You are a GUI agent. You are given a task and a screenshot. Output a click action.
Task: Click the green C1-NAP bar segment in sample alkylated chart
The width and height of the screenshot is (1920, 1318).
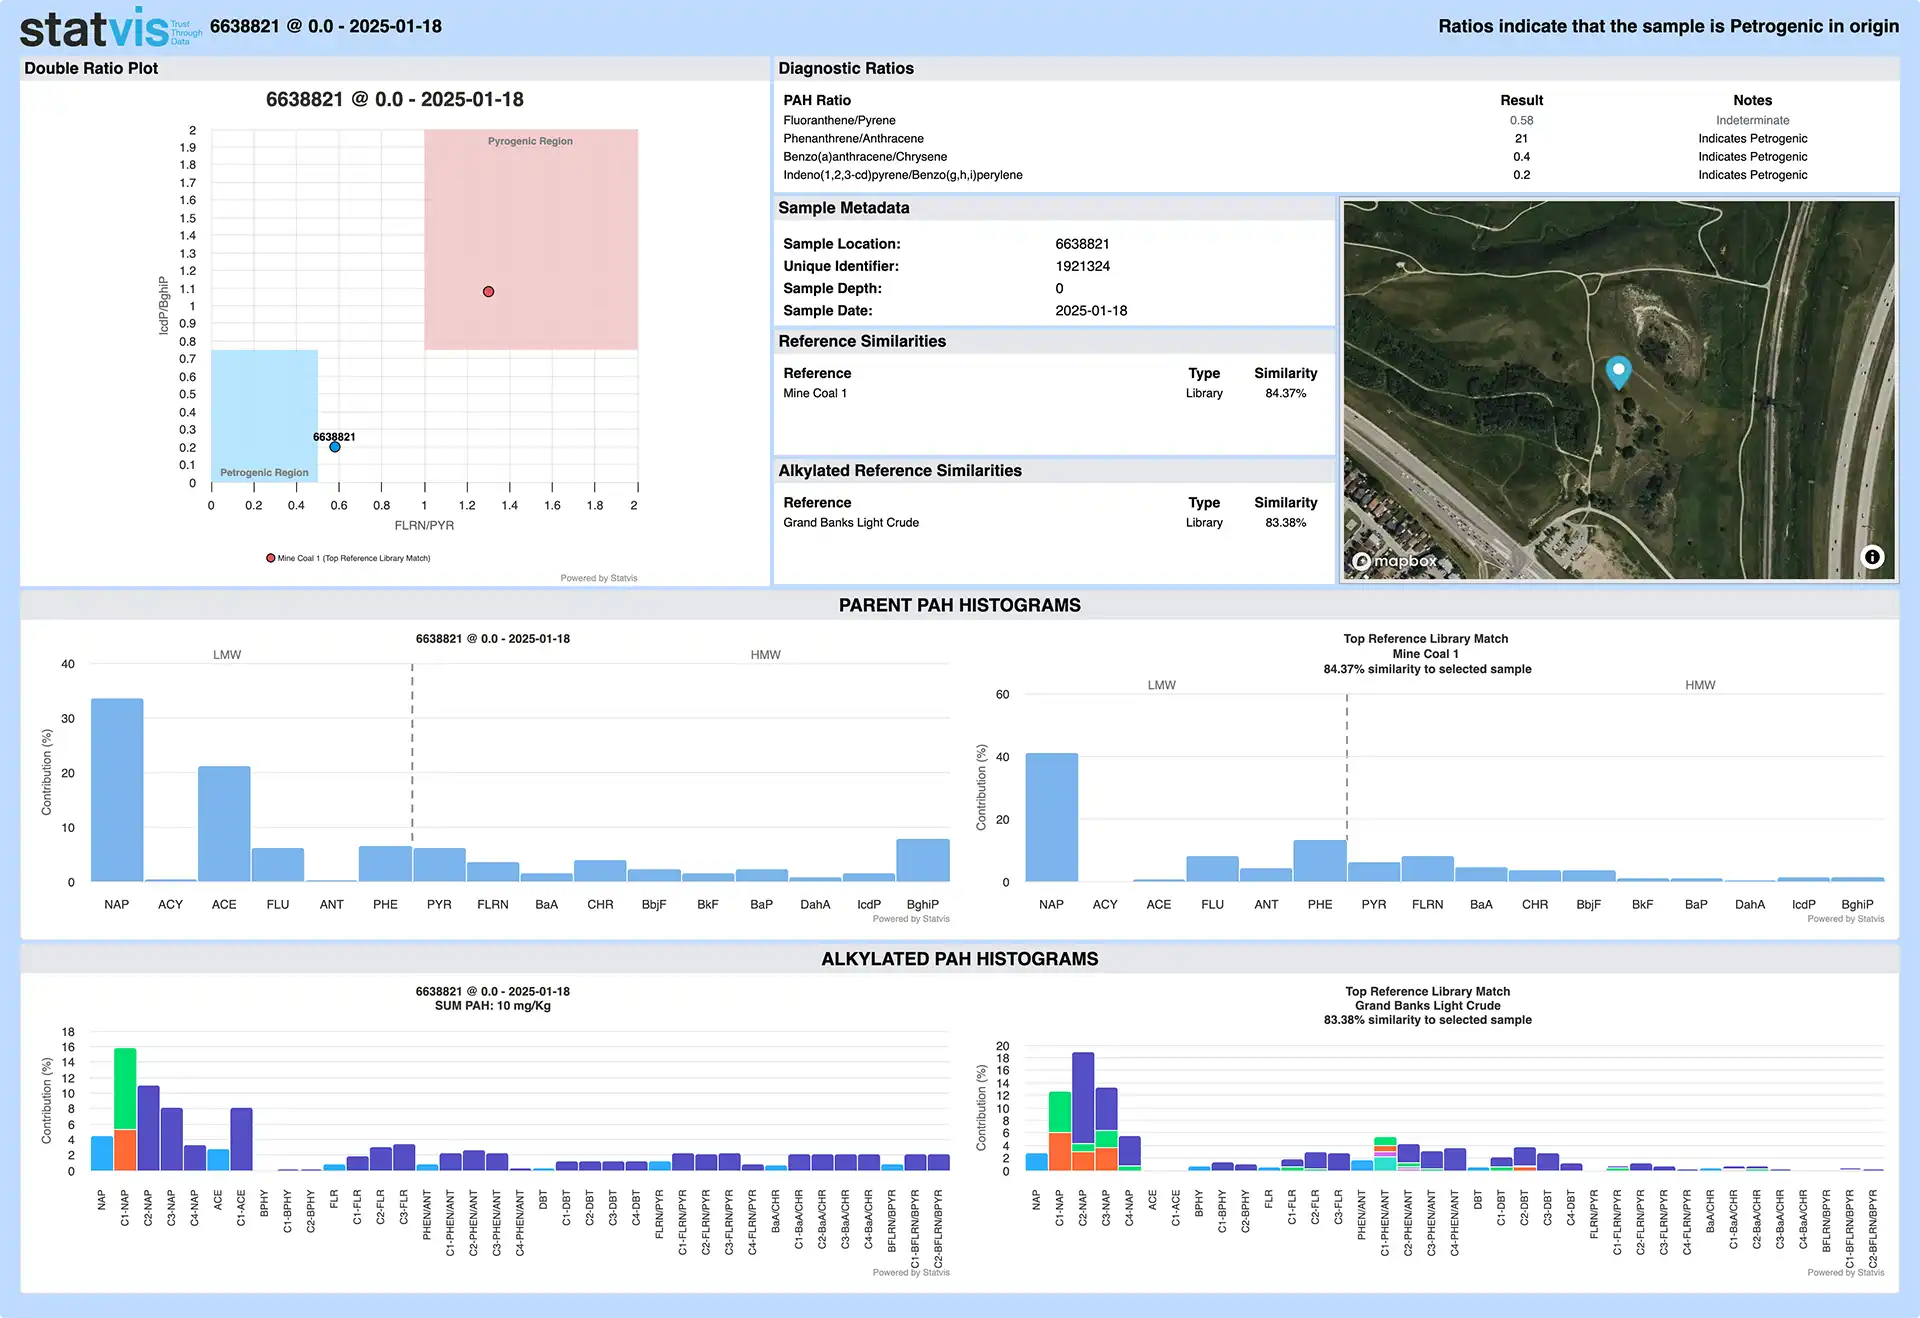tap(125, 1088)
